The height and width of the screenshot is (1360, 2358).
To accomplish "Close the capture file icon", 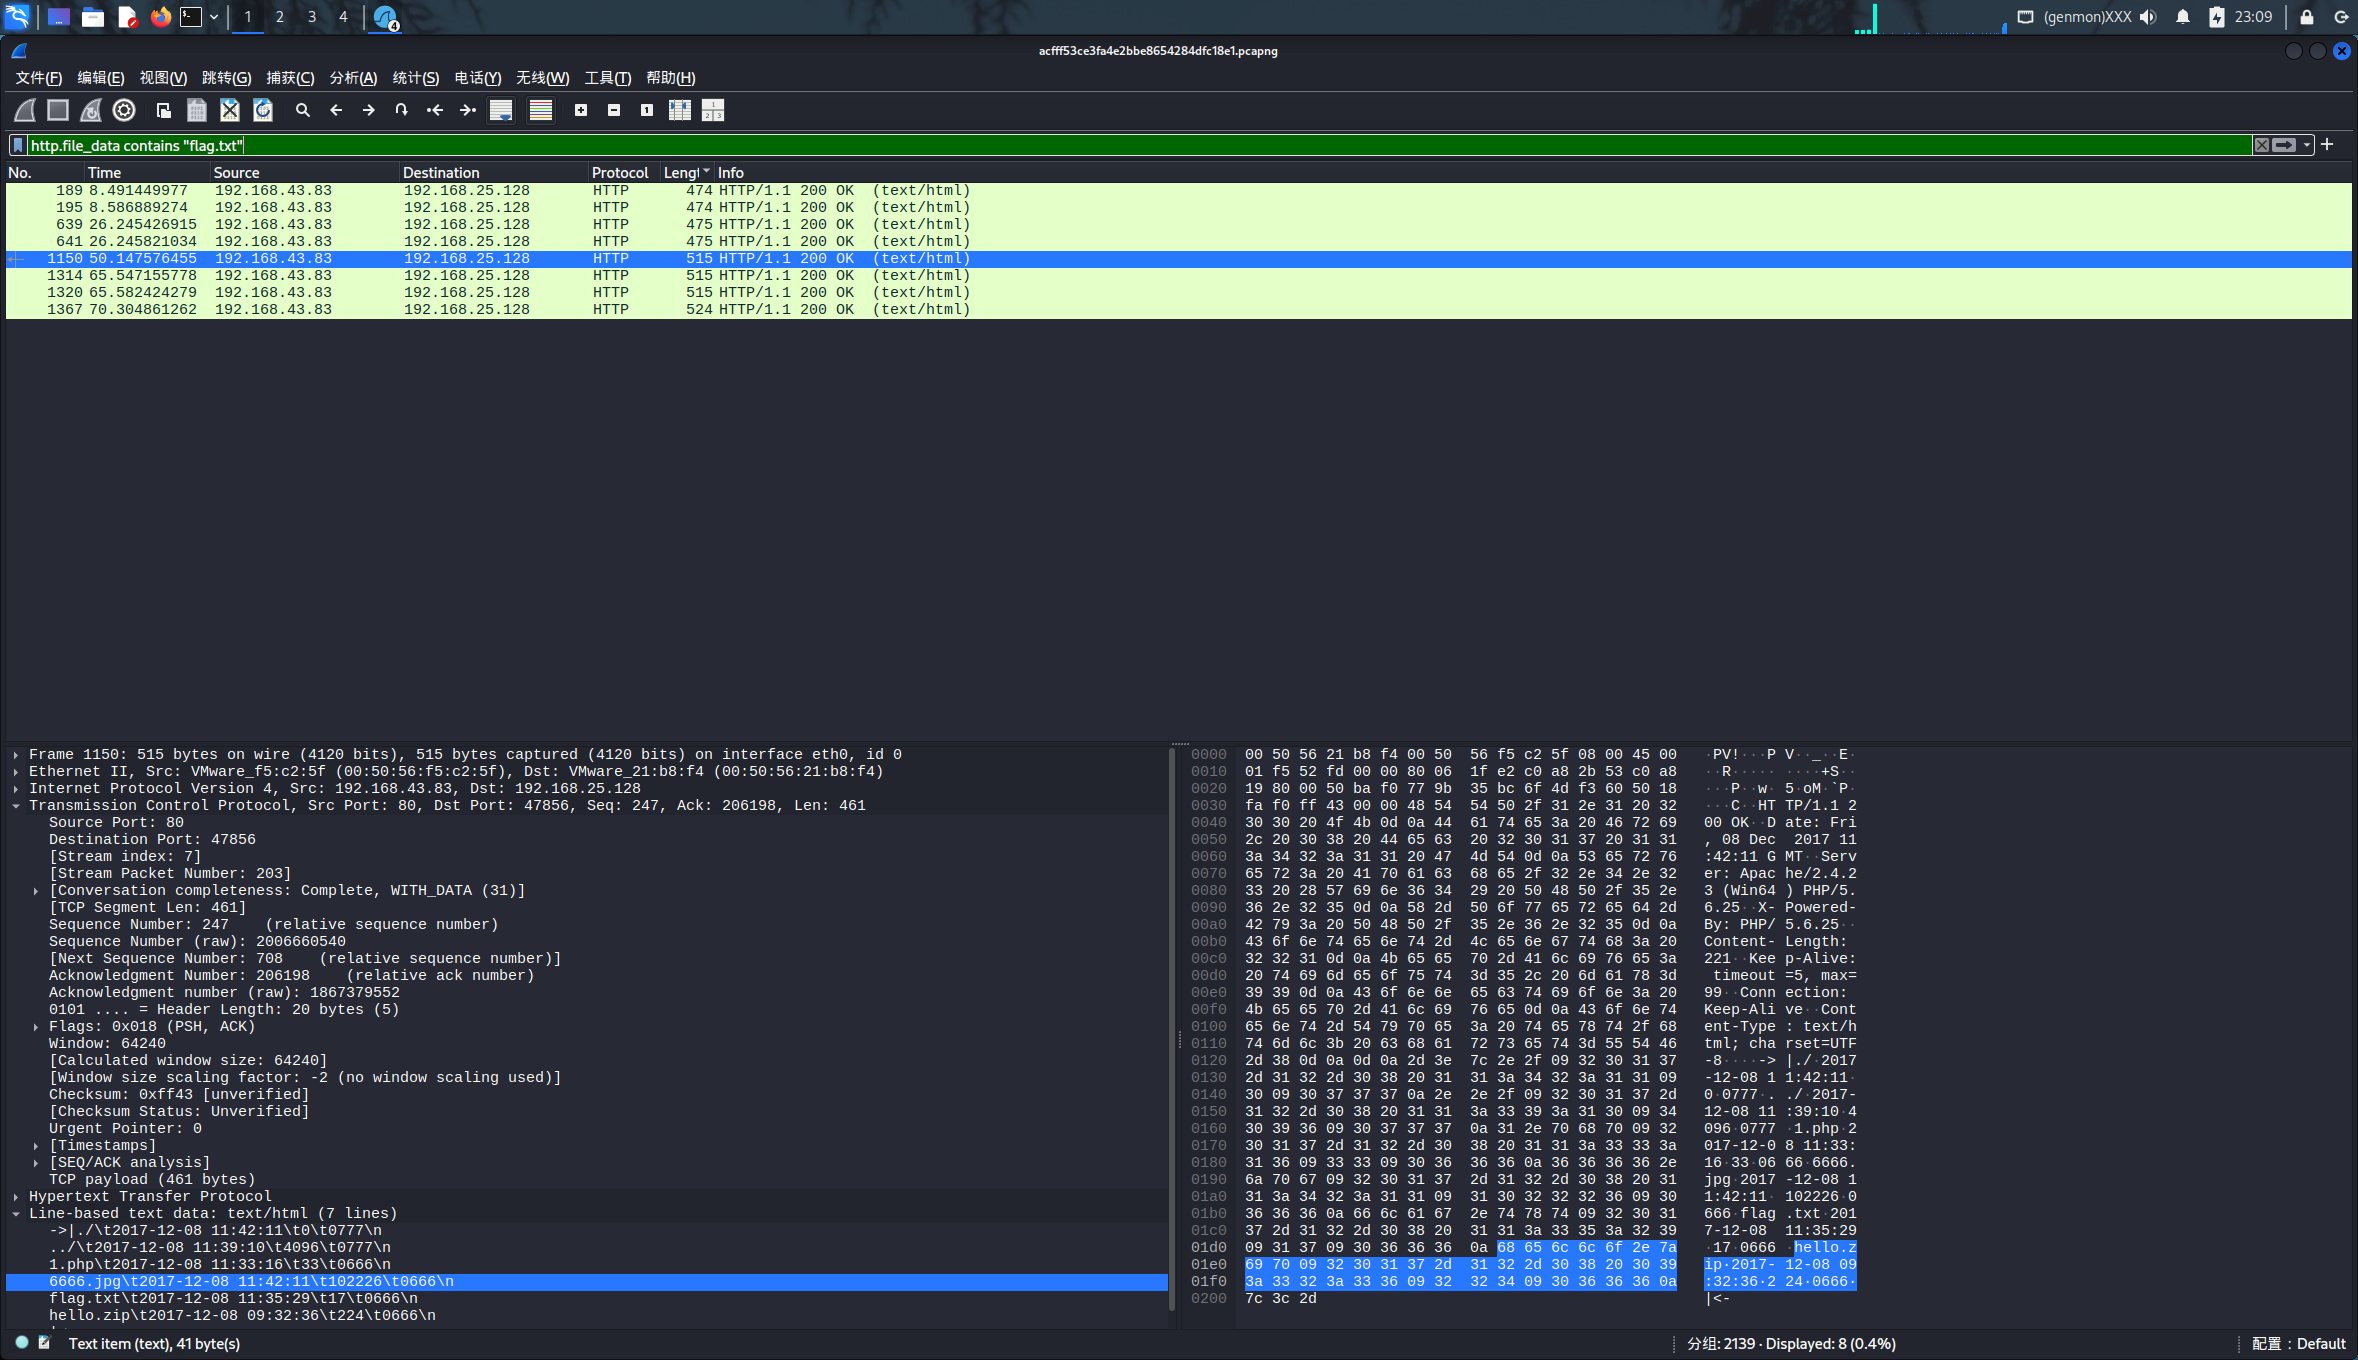I will [230, 110].
